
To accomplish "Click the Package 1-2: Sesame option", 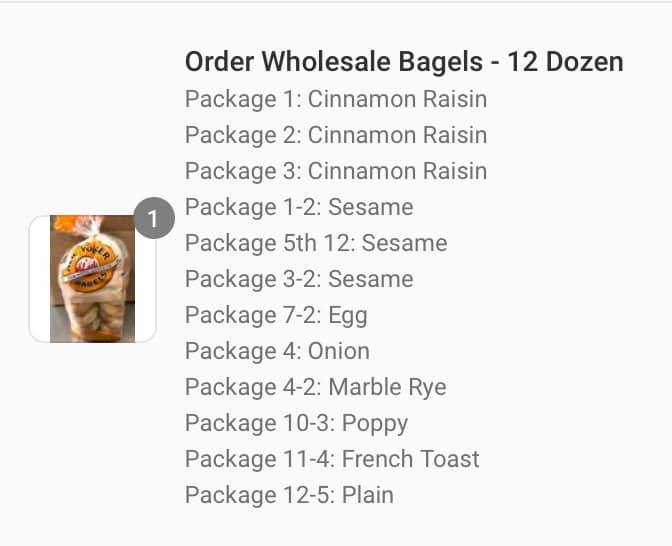I will click(x=299, y=207).
